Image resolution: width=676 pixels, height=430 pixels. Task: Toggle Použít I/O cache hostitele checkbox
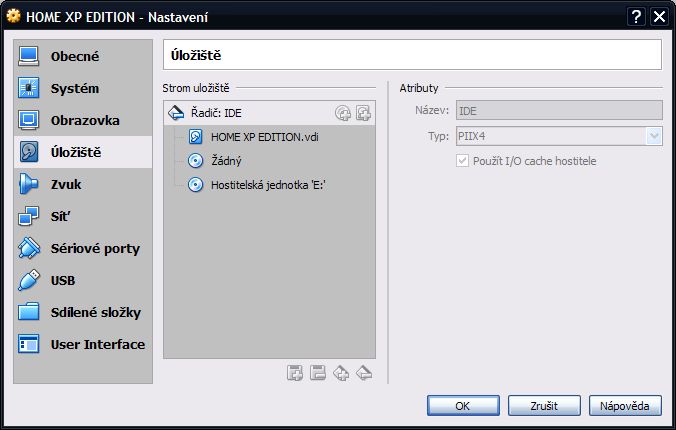click(463, 161)
